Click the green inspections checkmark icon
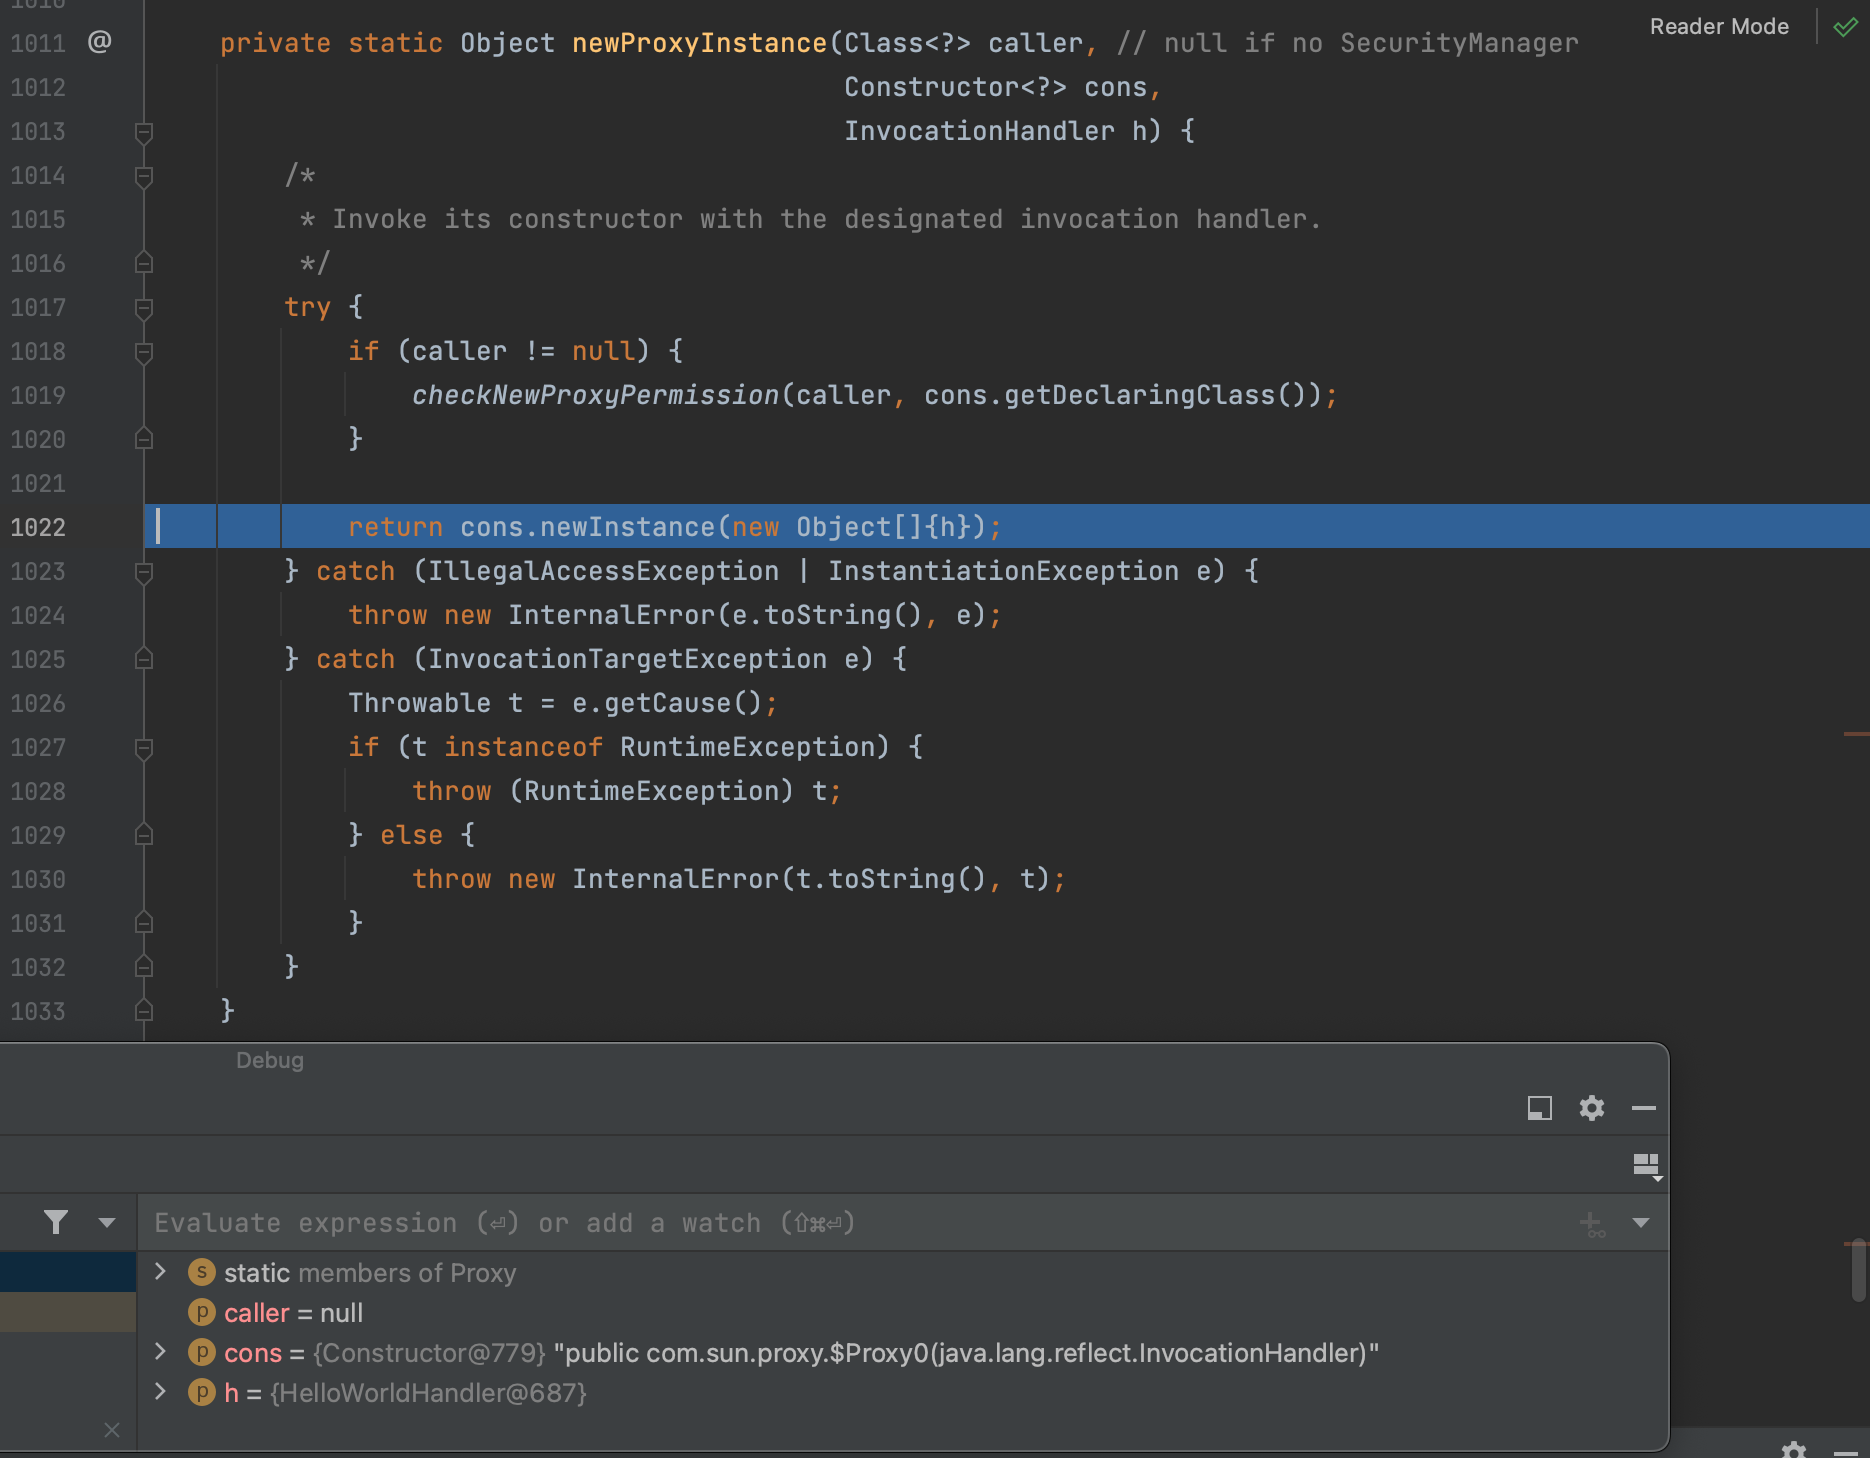Image resolution: width=1870 pixels, height=1458 pixels. [1845, 27]
